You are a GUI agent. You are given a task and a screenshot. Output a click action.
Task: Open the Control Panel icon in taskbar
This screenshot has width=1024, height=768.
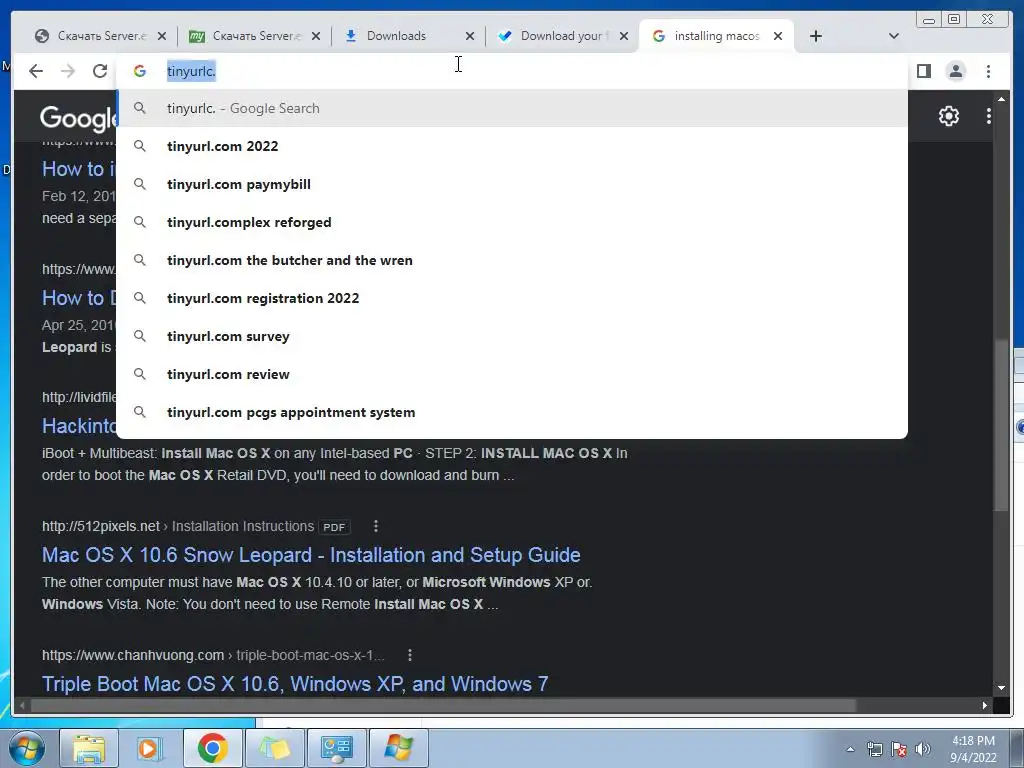336,748
